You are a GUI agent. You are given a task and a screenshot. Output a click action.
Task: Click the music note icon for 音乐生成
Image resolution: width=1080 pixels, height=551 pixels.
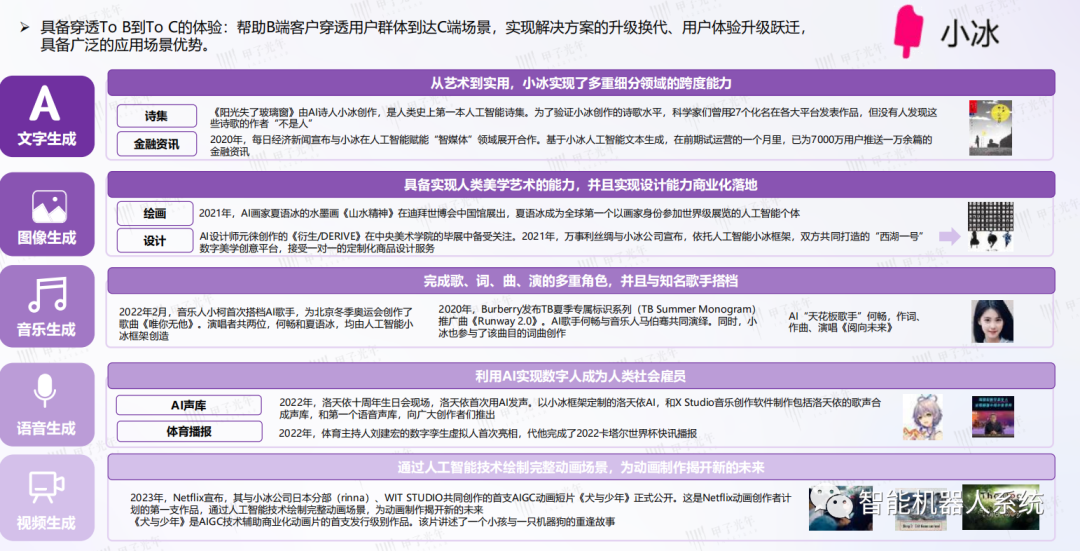click(48, 295)
